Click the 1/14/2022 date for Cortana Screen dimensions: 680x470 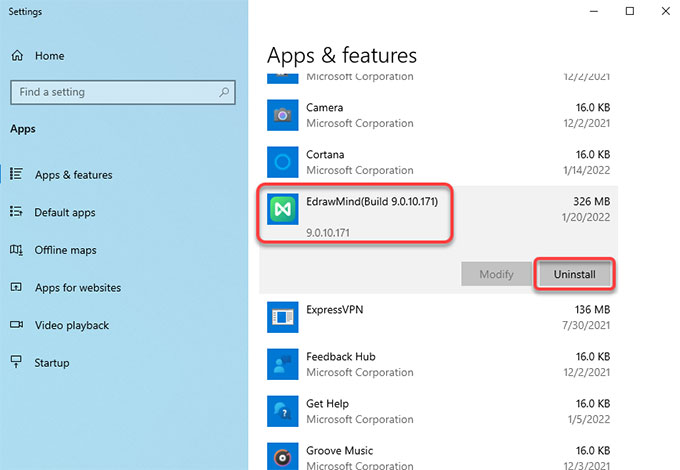[587, 170]
